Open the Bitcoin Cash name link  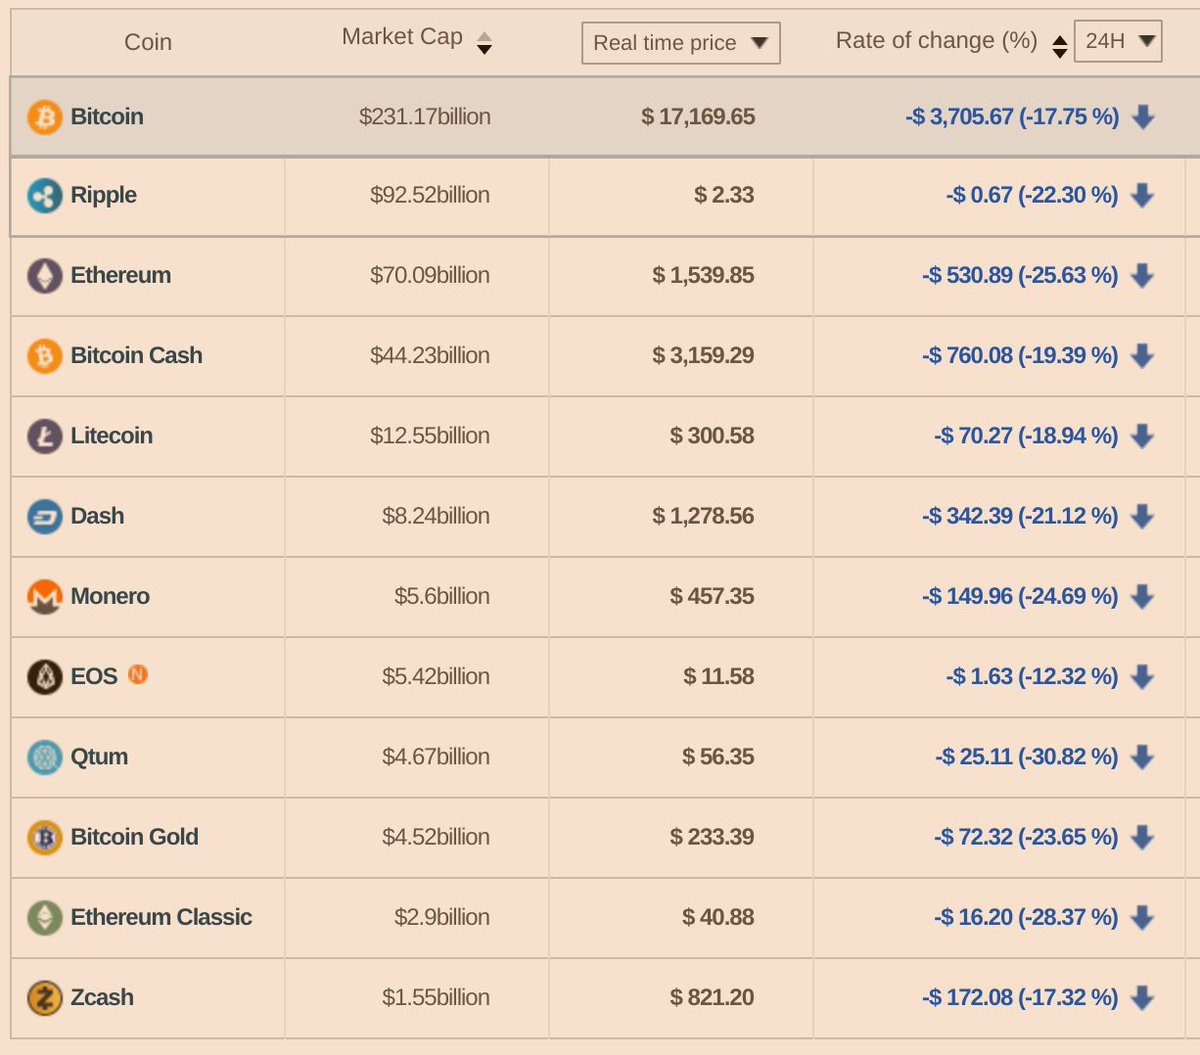(x=137, y=355)
